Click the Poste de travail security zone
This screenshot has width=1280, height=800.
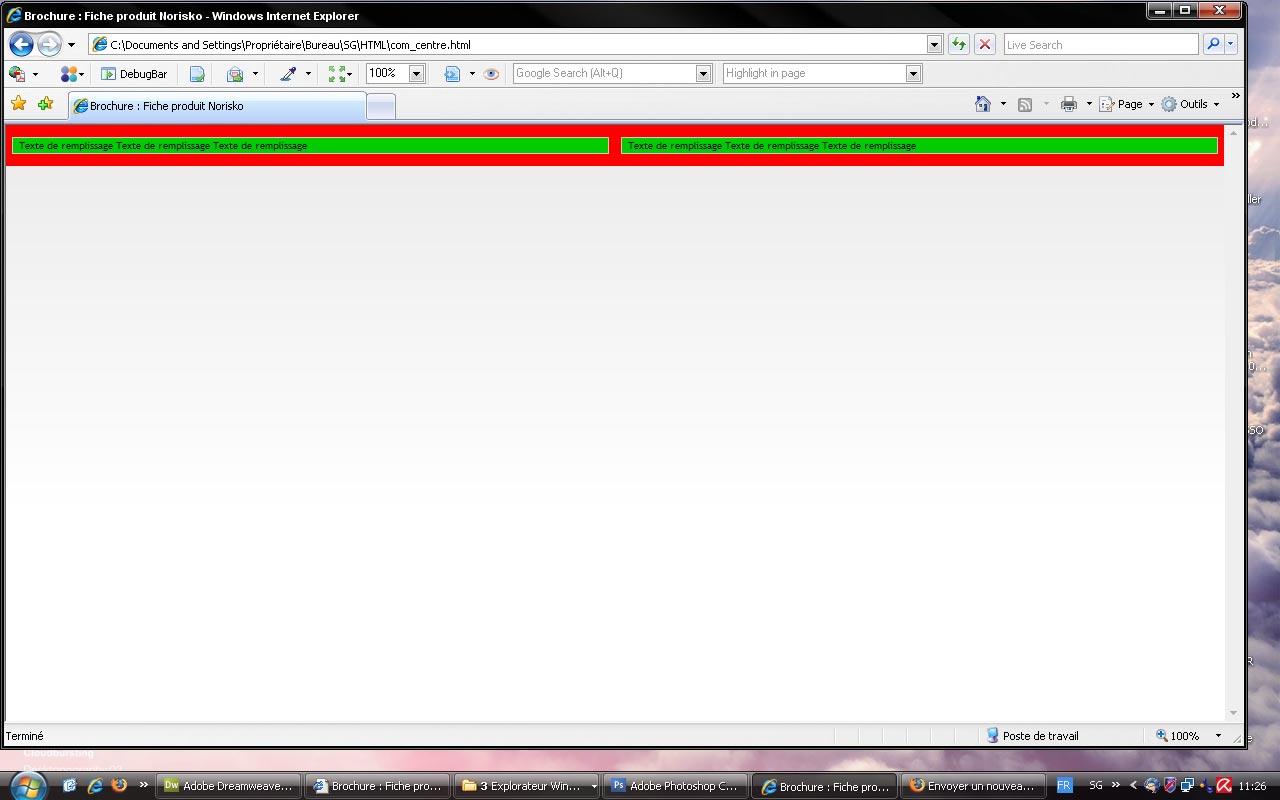(1032, 736)
